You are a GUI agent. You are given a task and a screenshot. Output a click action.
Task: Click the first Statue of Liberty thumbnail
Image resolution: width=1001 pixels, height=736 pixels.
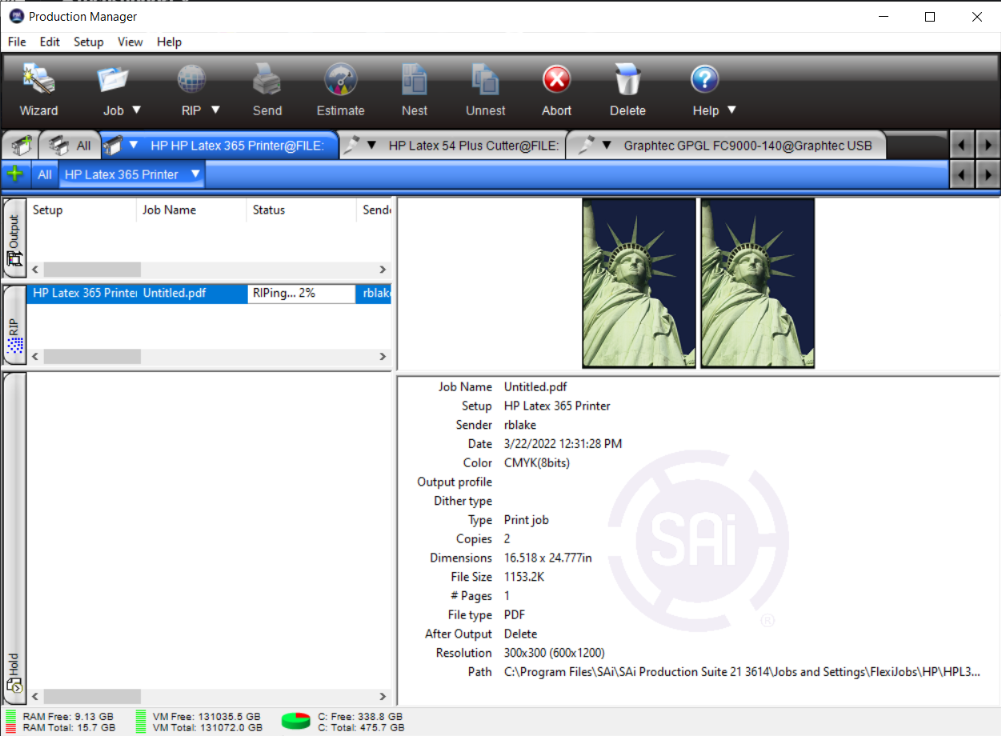[639, 283]
